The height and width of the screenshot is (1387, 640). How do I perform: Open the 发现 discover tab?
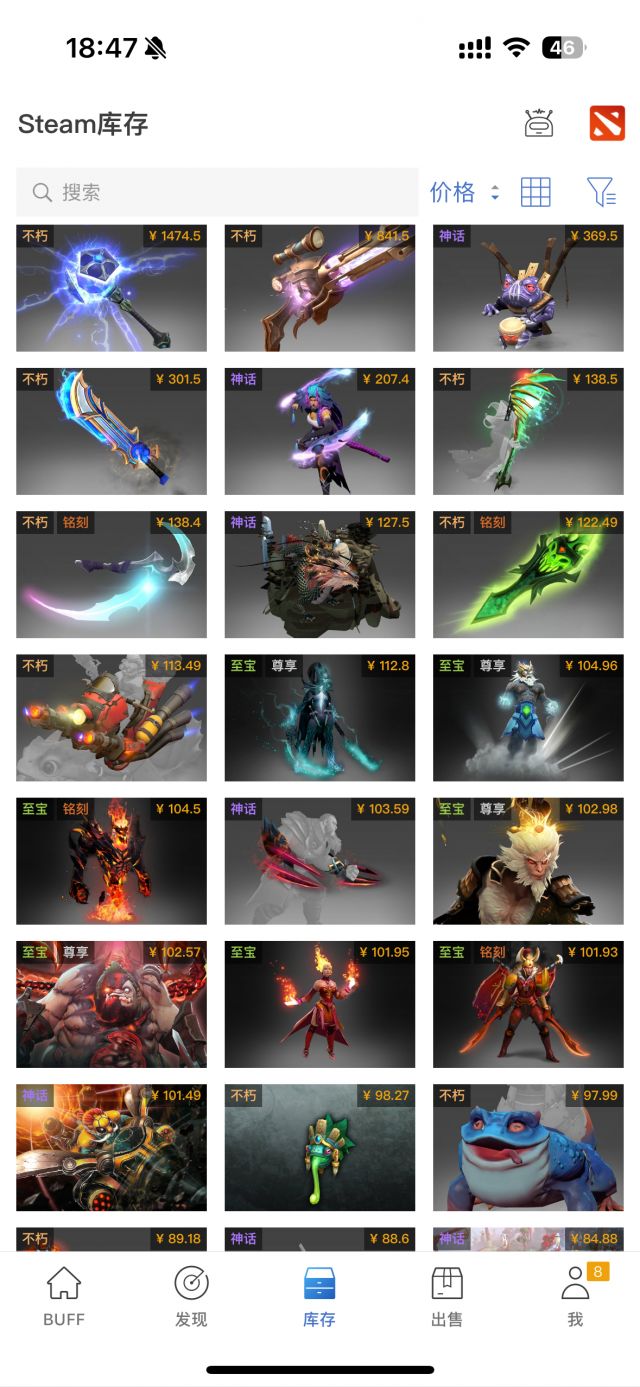click(x=191, y=1297)
